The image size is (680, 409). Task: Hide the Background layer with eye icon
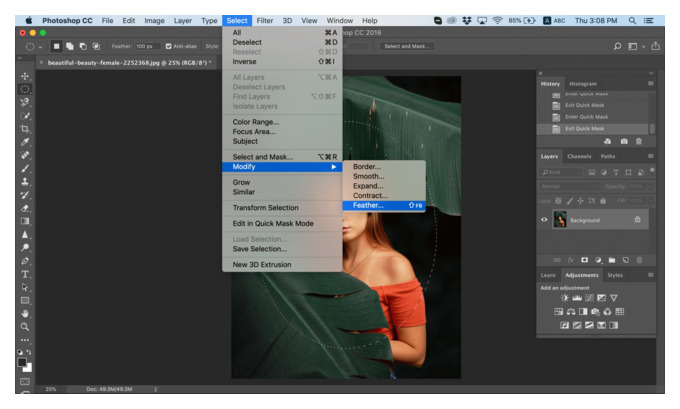(x=544, y=220)
